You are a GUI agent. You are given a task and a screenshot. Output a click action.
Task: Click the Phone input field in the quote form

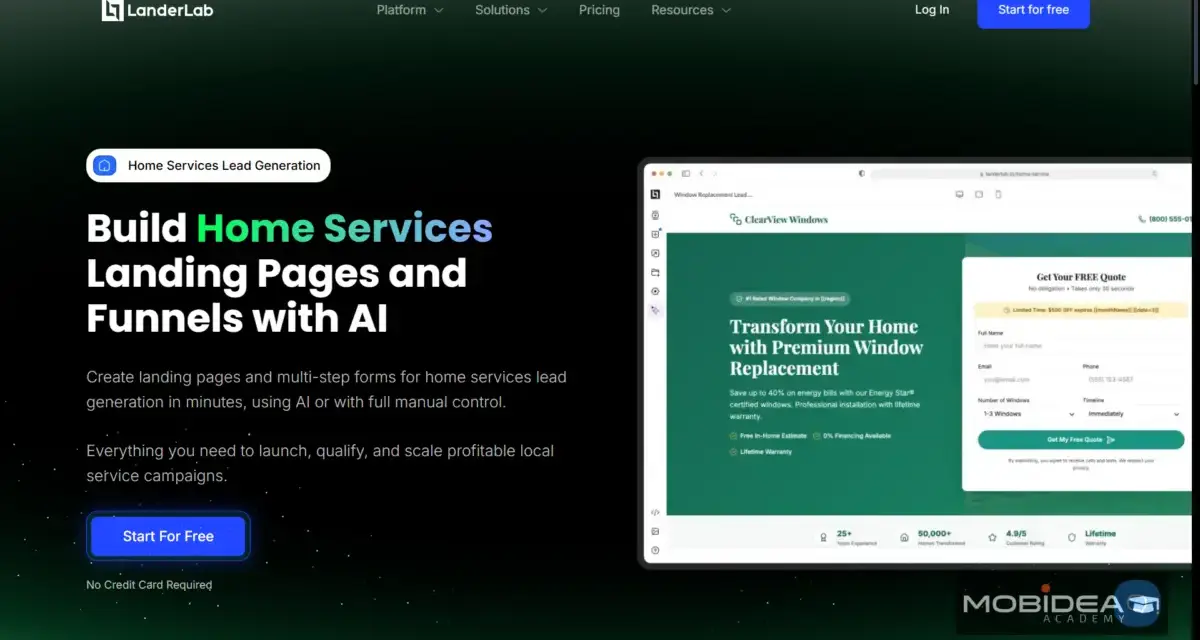coord(1133,380)
